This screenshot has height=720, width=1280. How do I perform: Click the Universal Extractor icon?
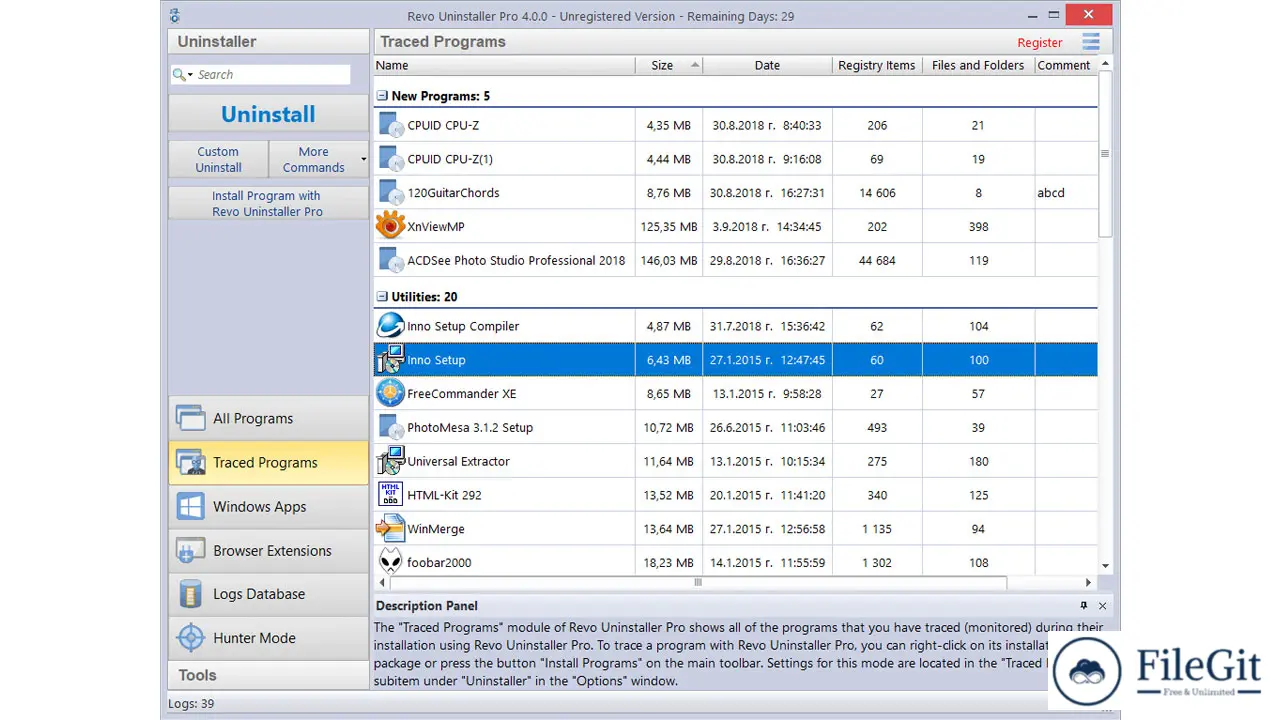390,461
